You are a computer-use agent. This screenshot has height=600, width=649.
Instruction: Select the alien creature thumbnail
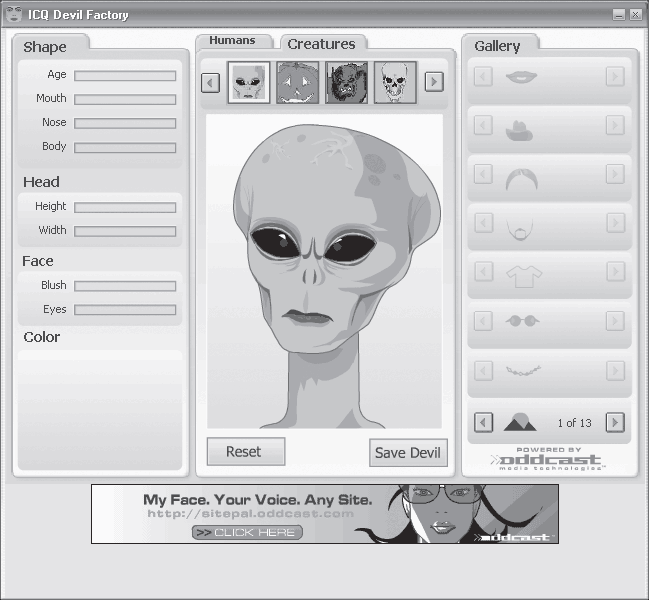tap(248, 82)
